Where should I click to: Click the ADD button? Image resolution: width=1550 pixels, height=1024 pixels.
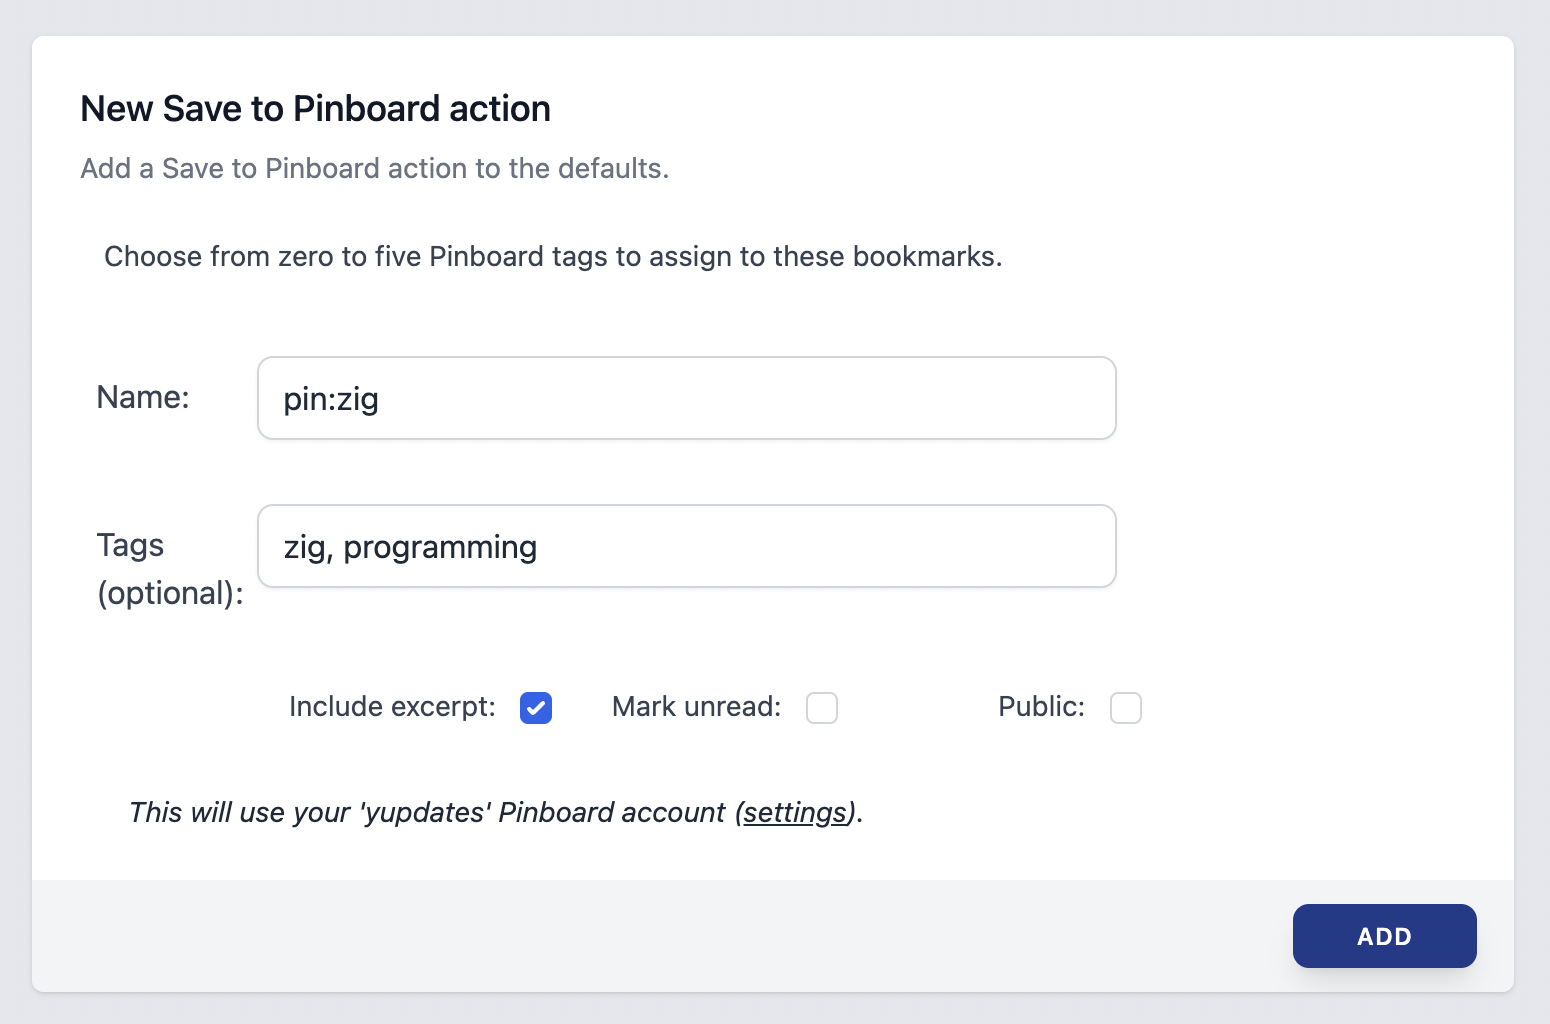pos(1385,936)
